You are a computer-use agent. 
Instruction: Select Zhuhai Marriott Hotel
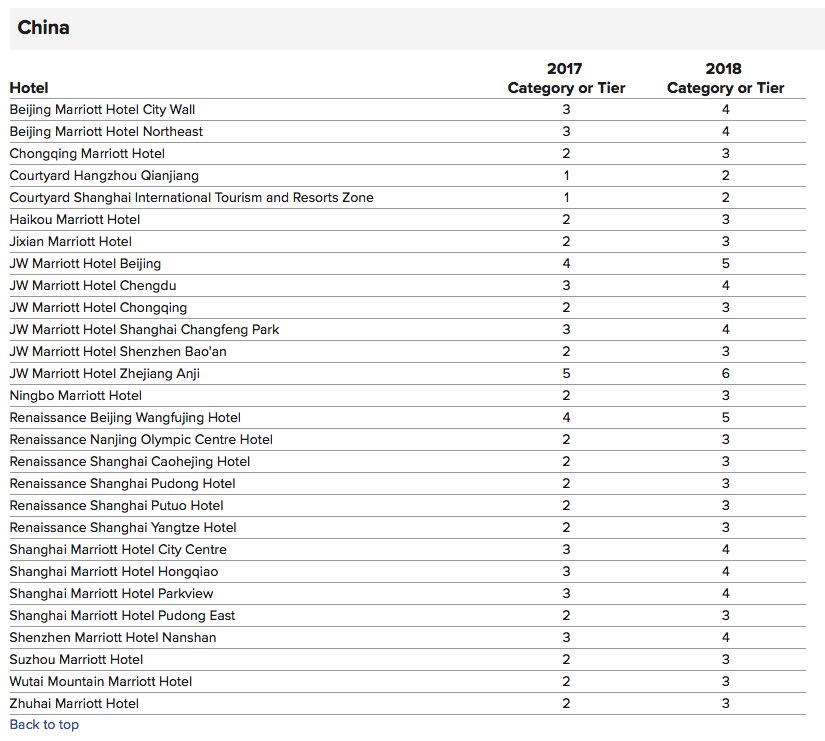point(74,704)
